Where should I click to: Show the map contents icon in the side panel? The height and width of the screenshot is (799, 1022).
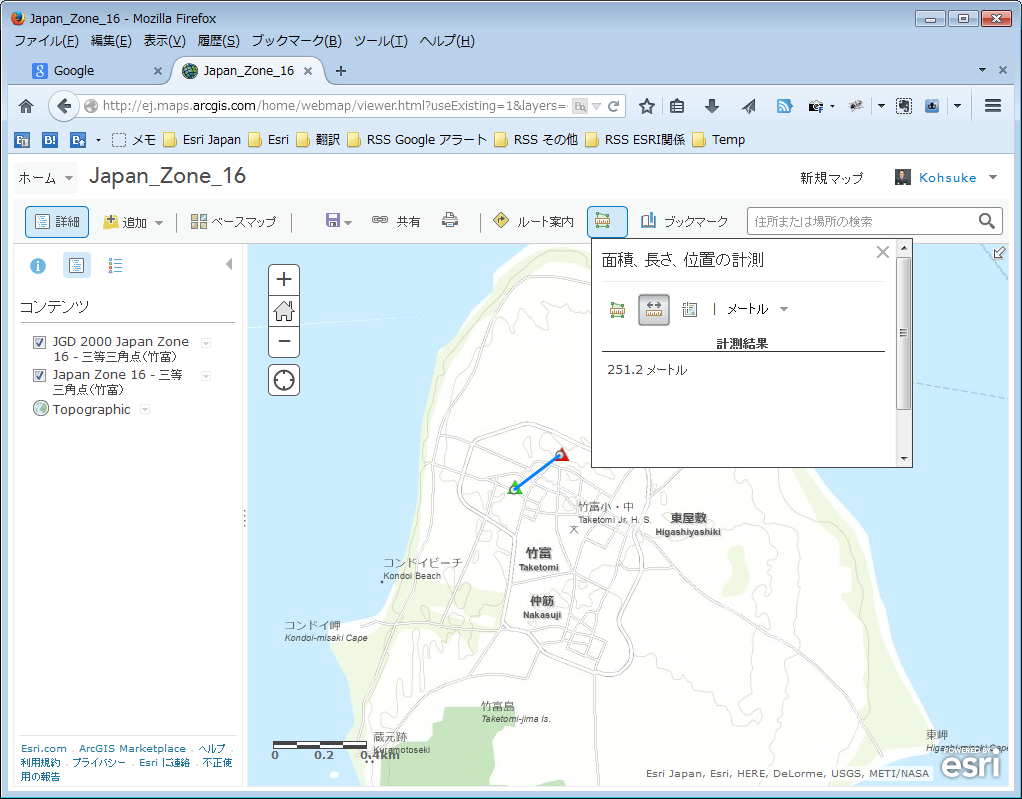point(76,265)
